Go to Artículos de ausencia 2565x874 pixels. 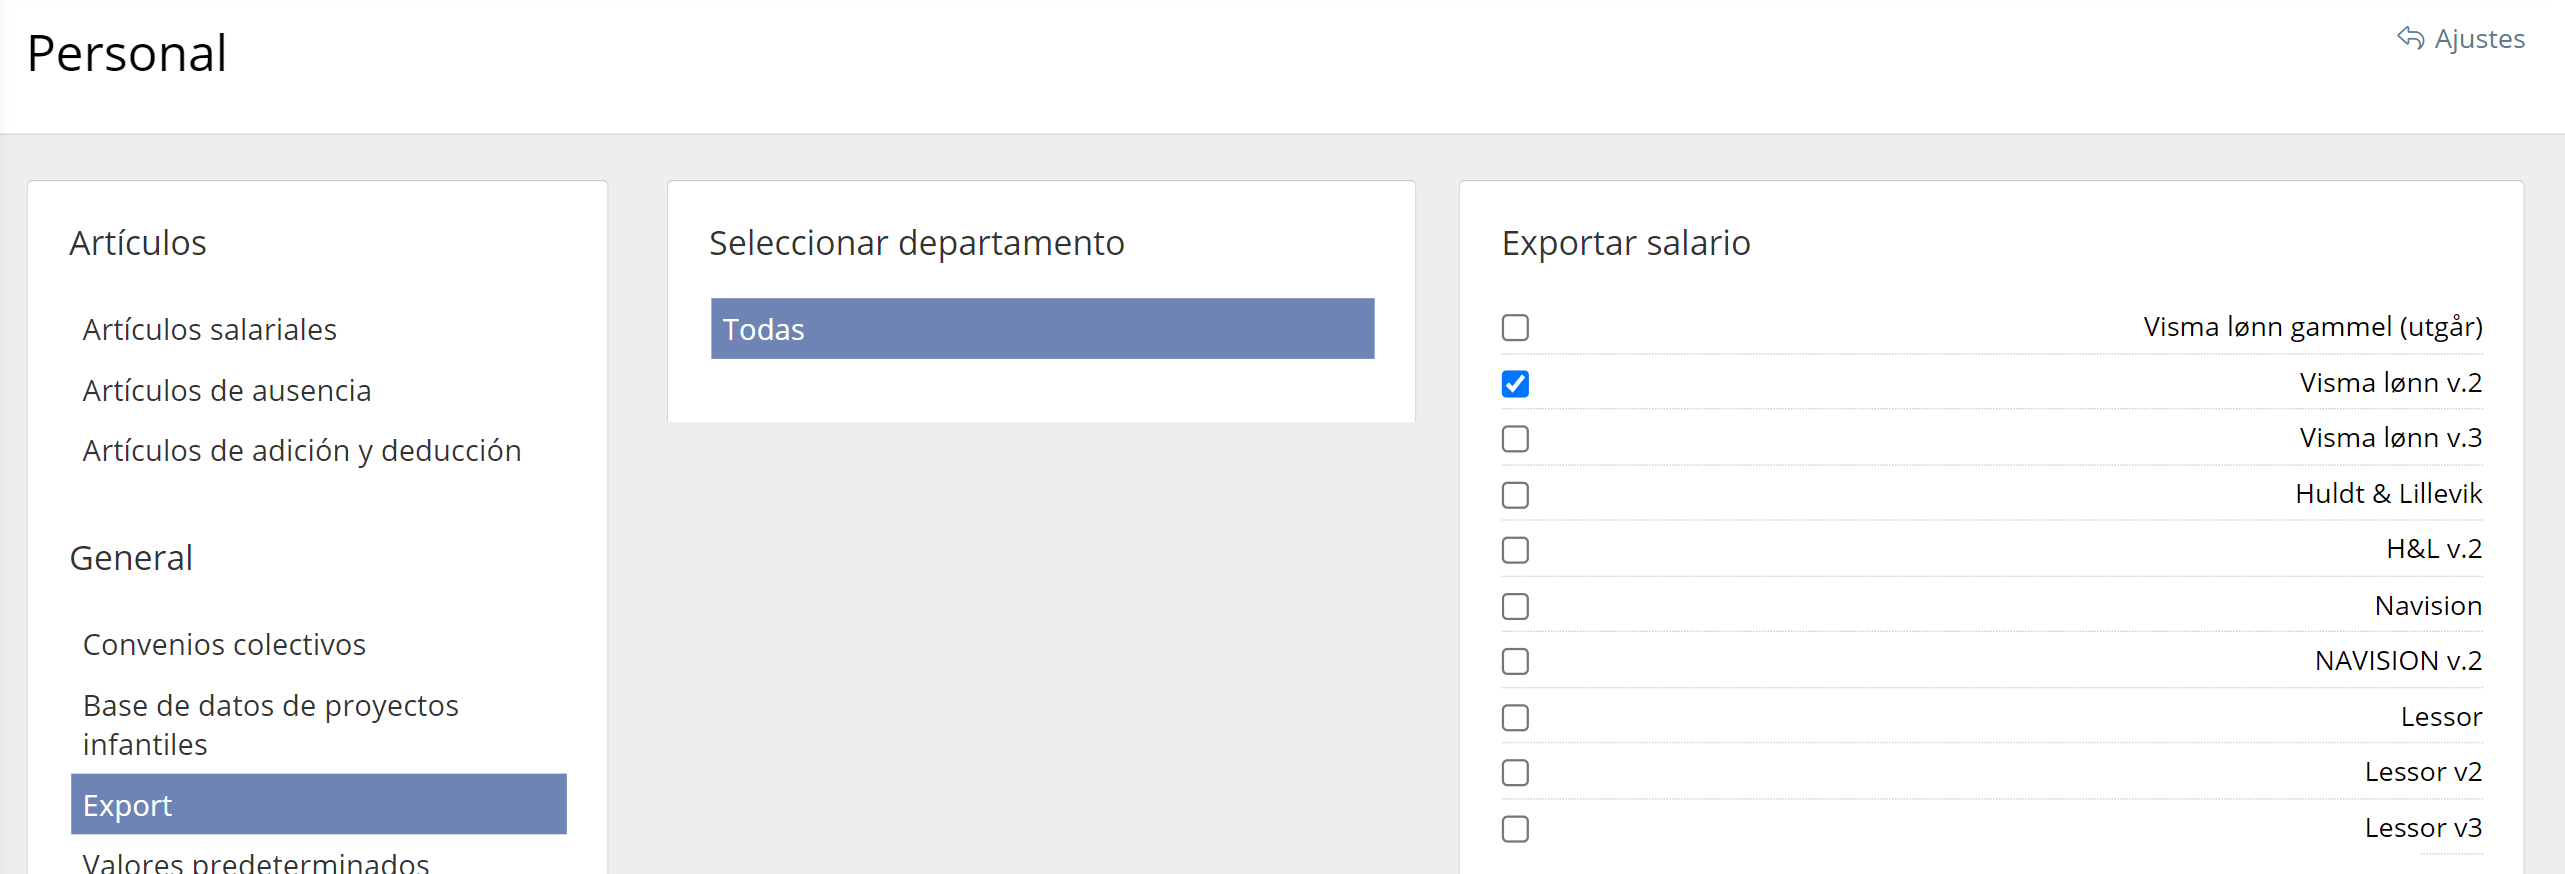227,391
